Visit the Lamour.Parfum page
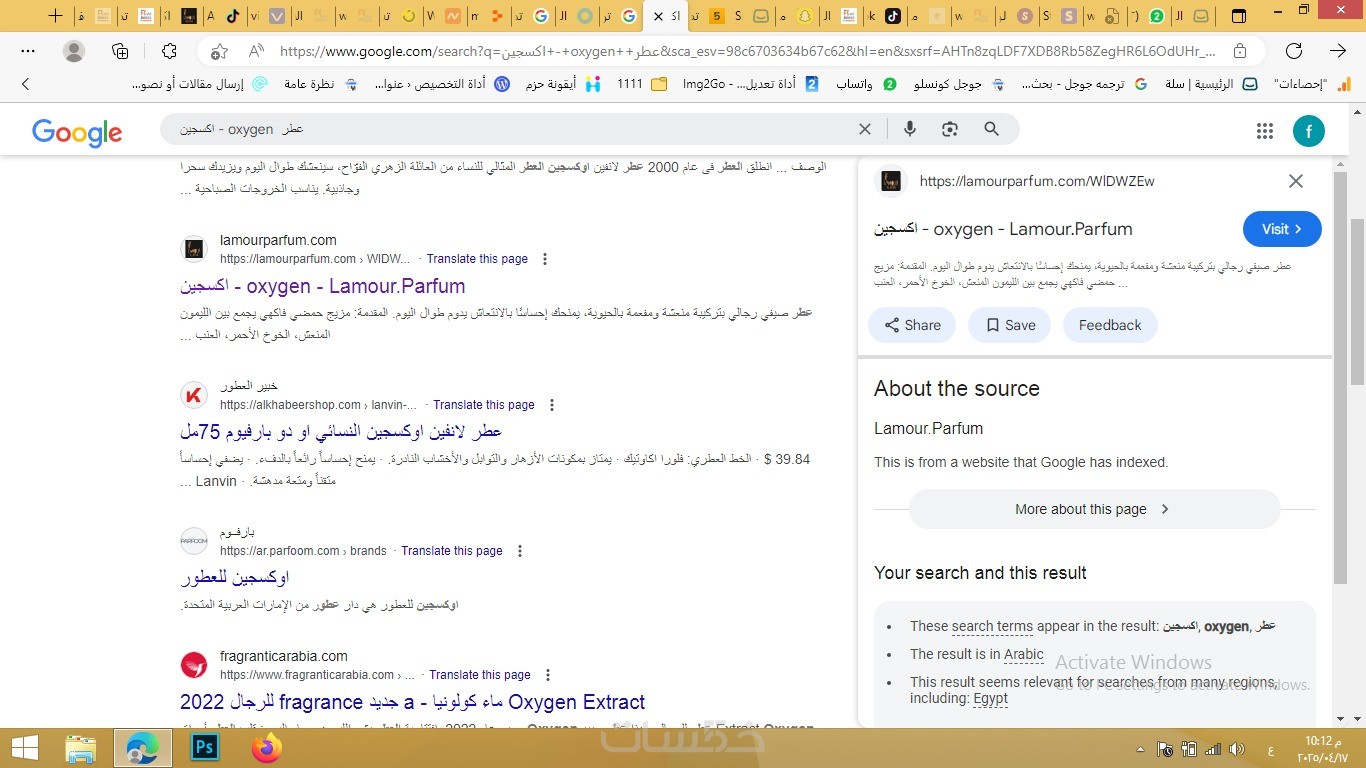Viewport: 1366px width, 768px height. 1282,229
